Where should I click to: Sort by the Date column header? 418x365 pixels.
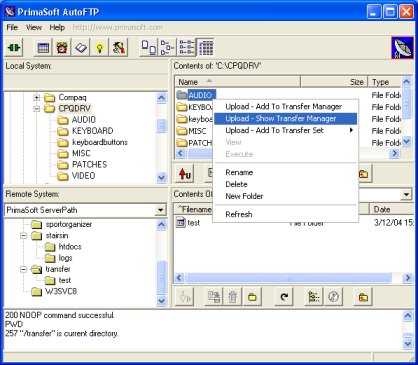click(391, 209)
